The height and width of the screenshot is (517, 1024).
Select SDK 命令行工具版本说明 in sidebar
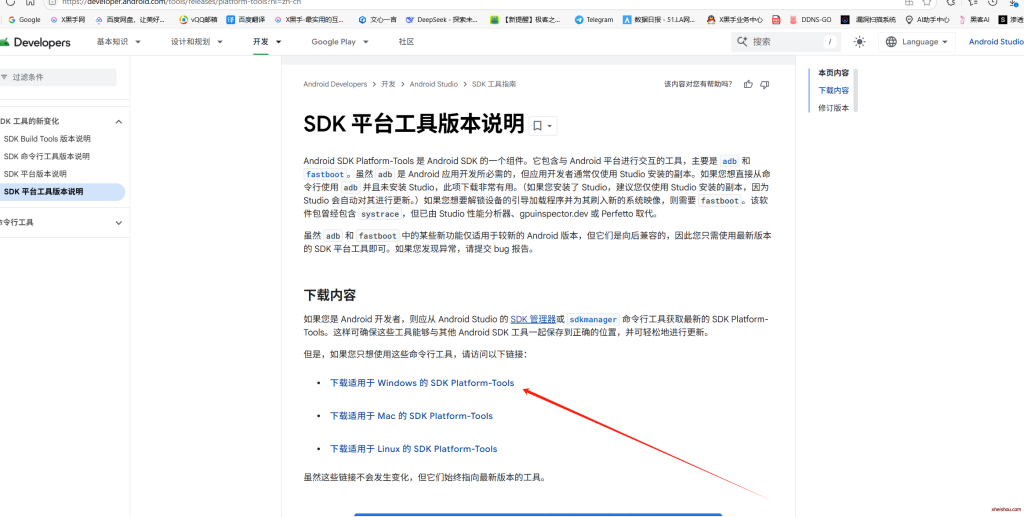click(46, 157)
